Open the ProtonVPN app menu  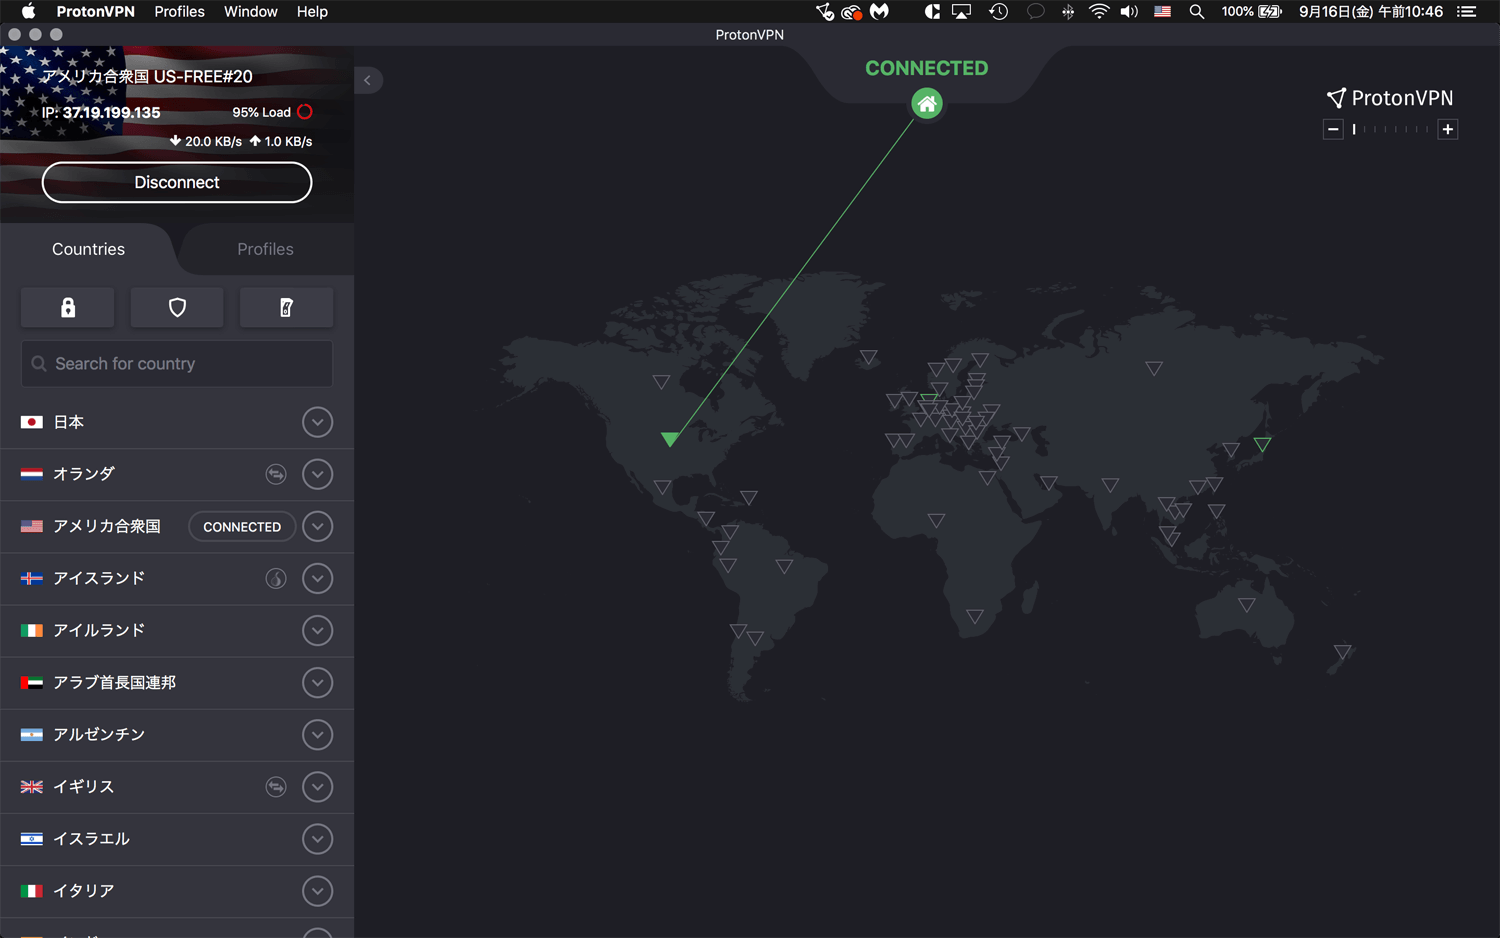[x=95, y=12]
